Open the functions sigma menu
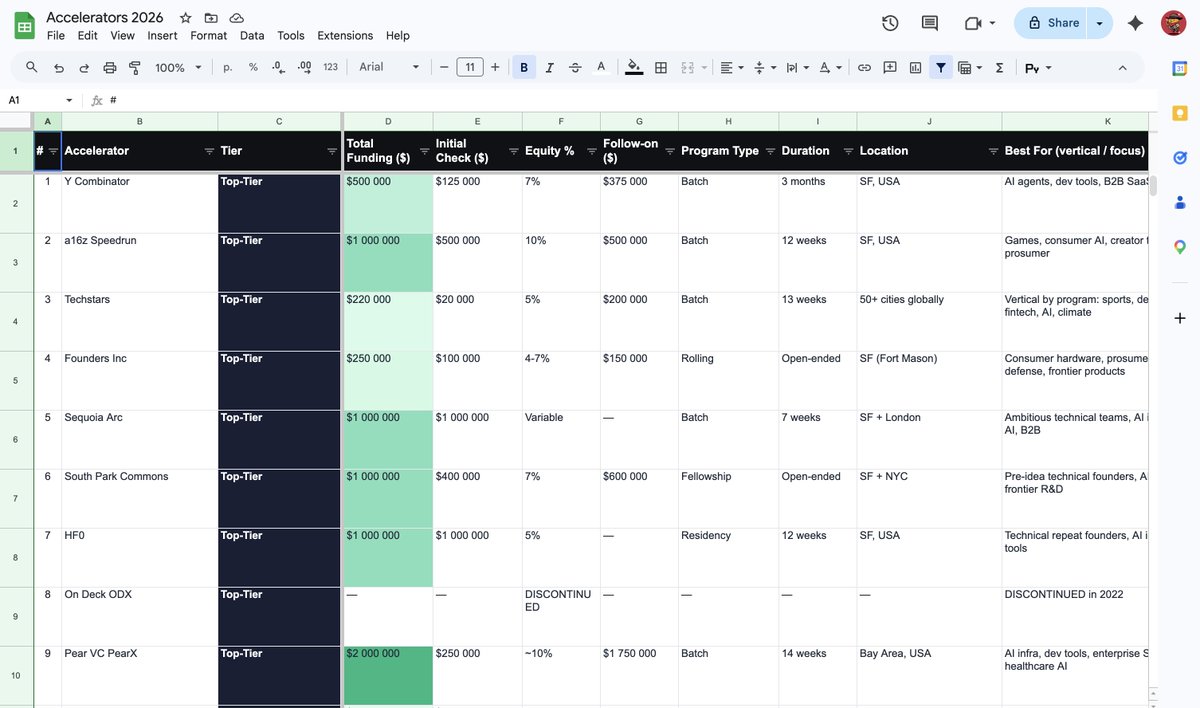The height and width of the screenshot is (708, 1200). click(999, 67)
